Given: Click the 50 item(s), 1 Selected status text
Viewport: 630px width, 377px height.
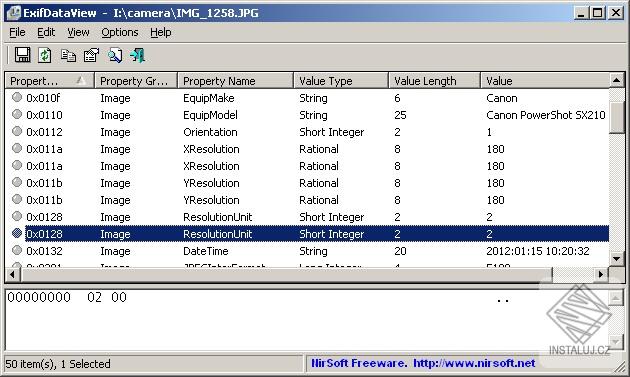Looking at the screenshot, I should (58, 364).
